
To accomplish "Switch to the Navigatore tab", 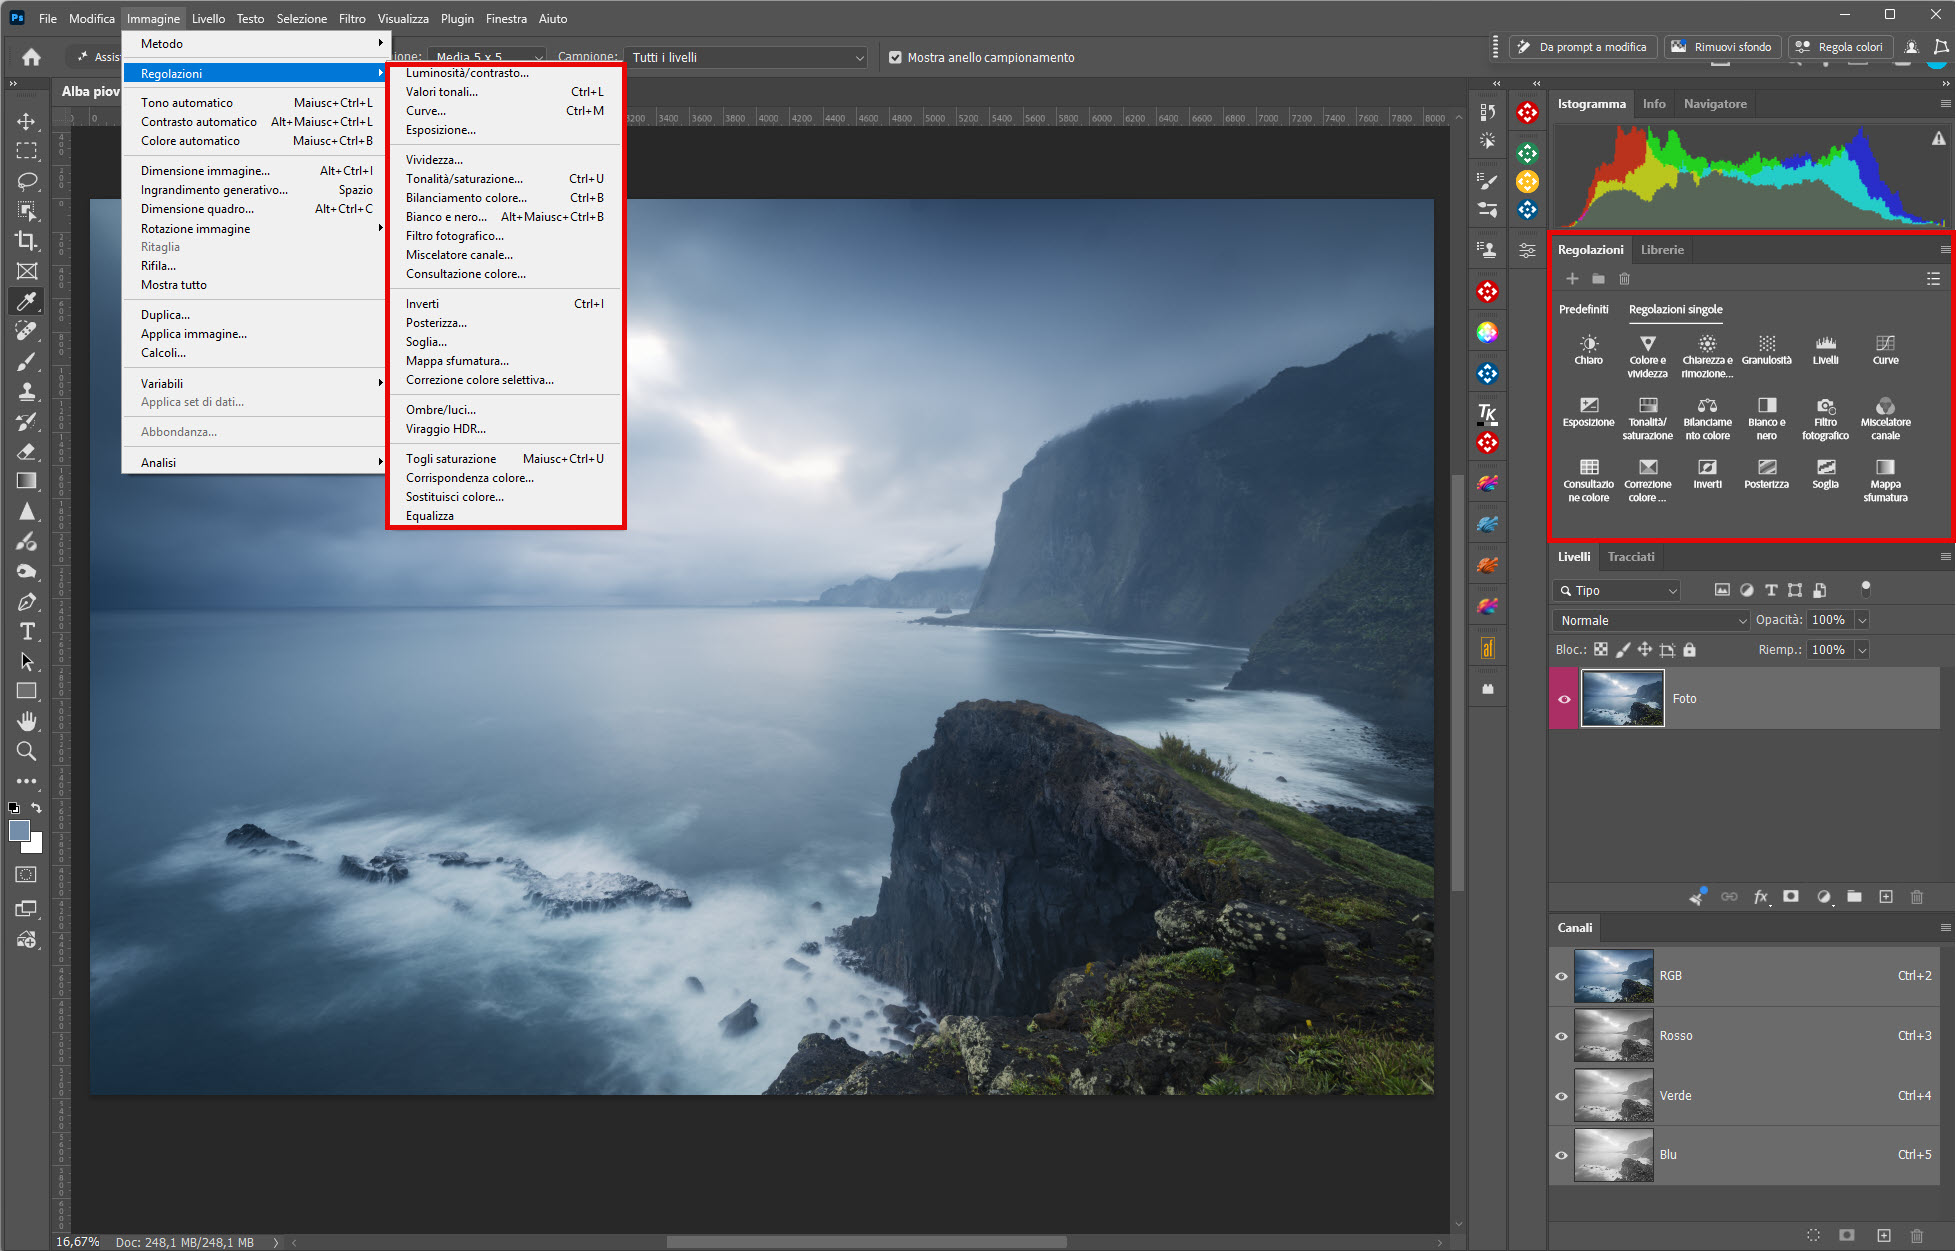I will [x=1715, y=104].
